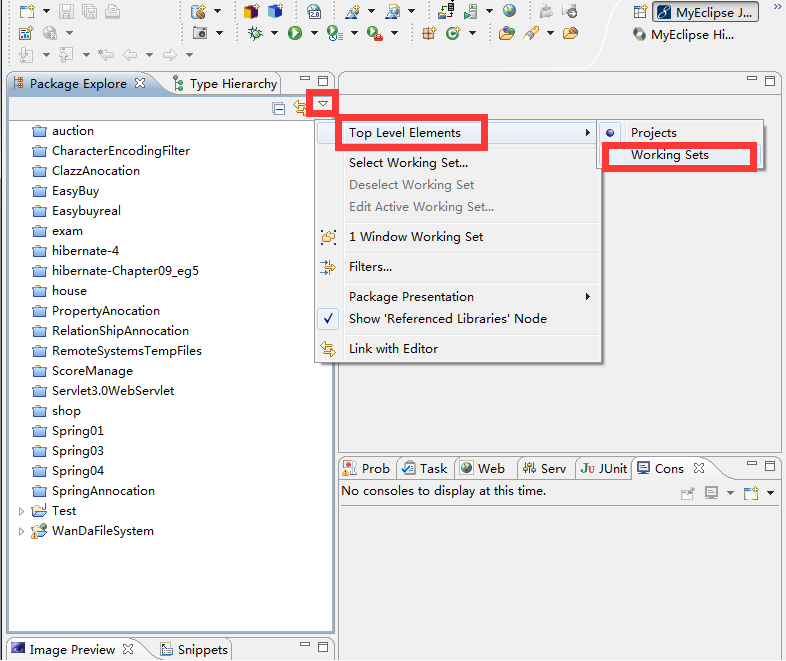Expand the WanDaFileSystem project node
This screenshot has height=661, width=786.
click(21, 531)
